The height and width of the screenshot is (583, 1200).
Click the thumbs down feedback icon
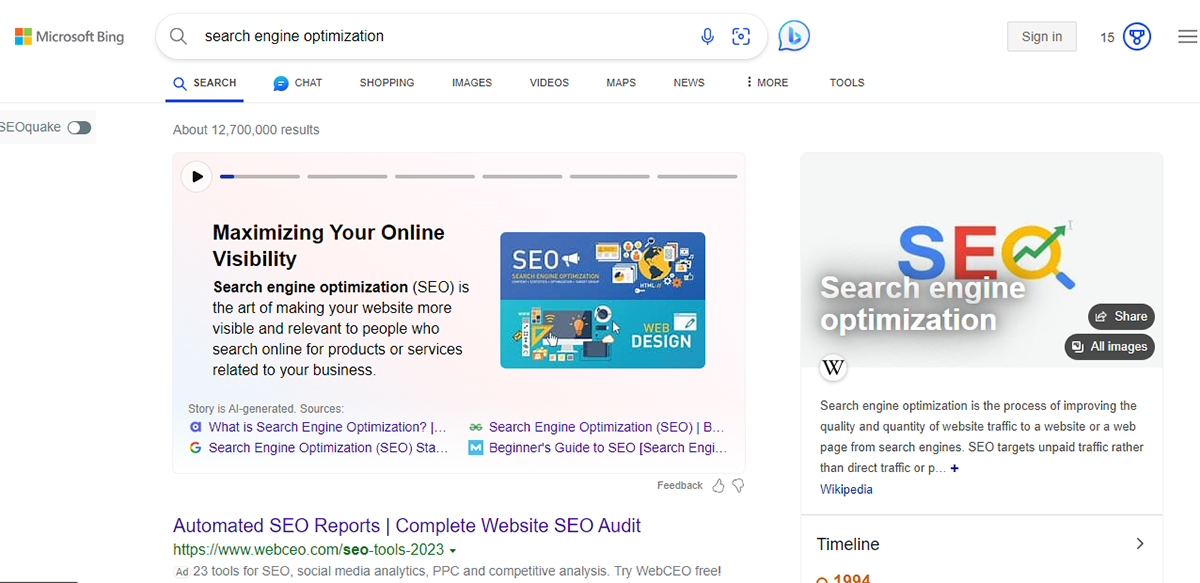[x=738, y=486]
